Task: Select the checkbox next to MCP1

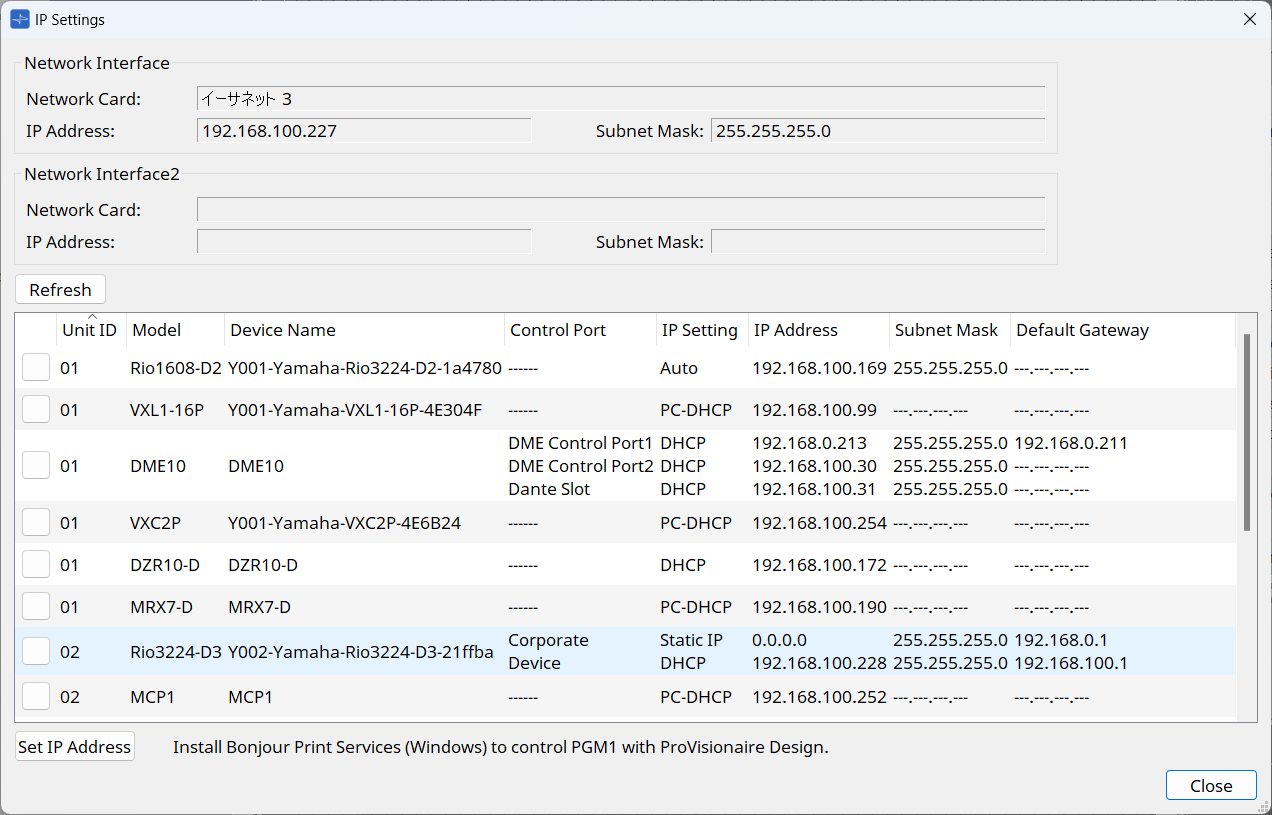Action: [36, 697]
